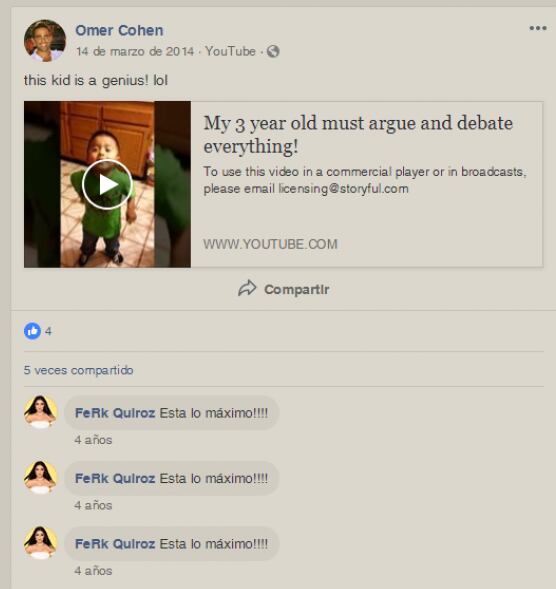Click the blue like thumbs-up icon

pyautogui.click(x=32, y=331)
